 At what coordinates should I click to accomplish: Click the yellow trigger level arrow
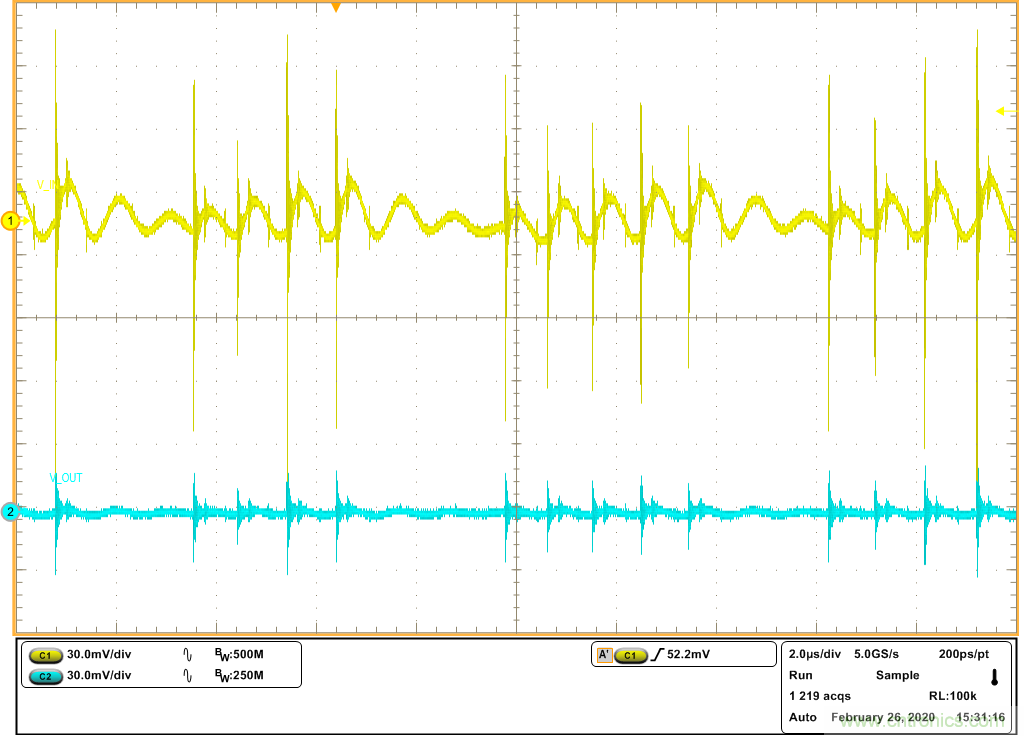tap(999, 112)
